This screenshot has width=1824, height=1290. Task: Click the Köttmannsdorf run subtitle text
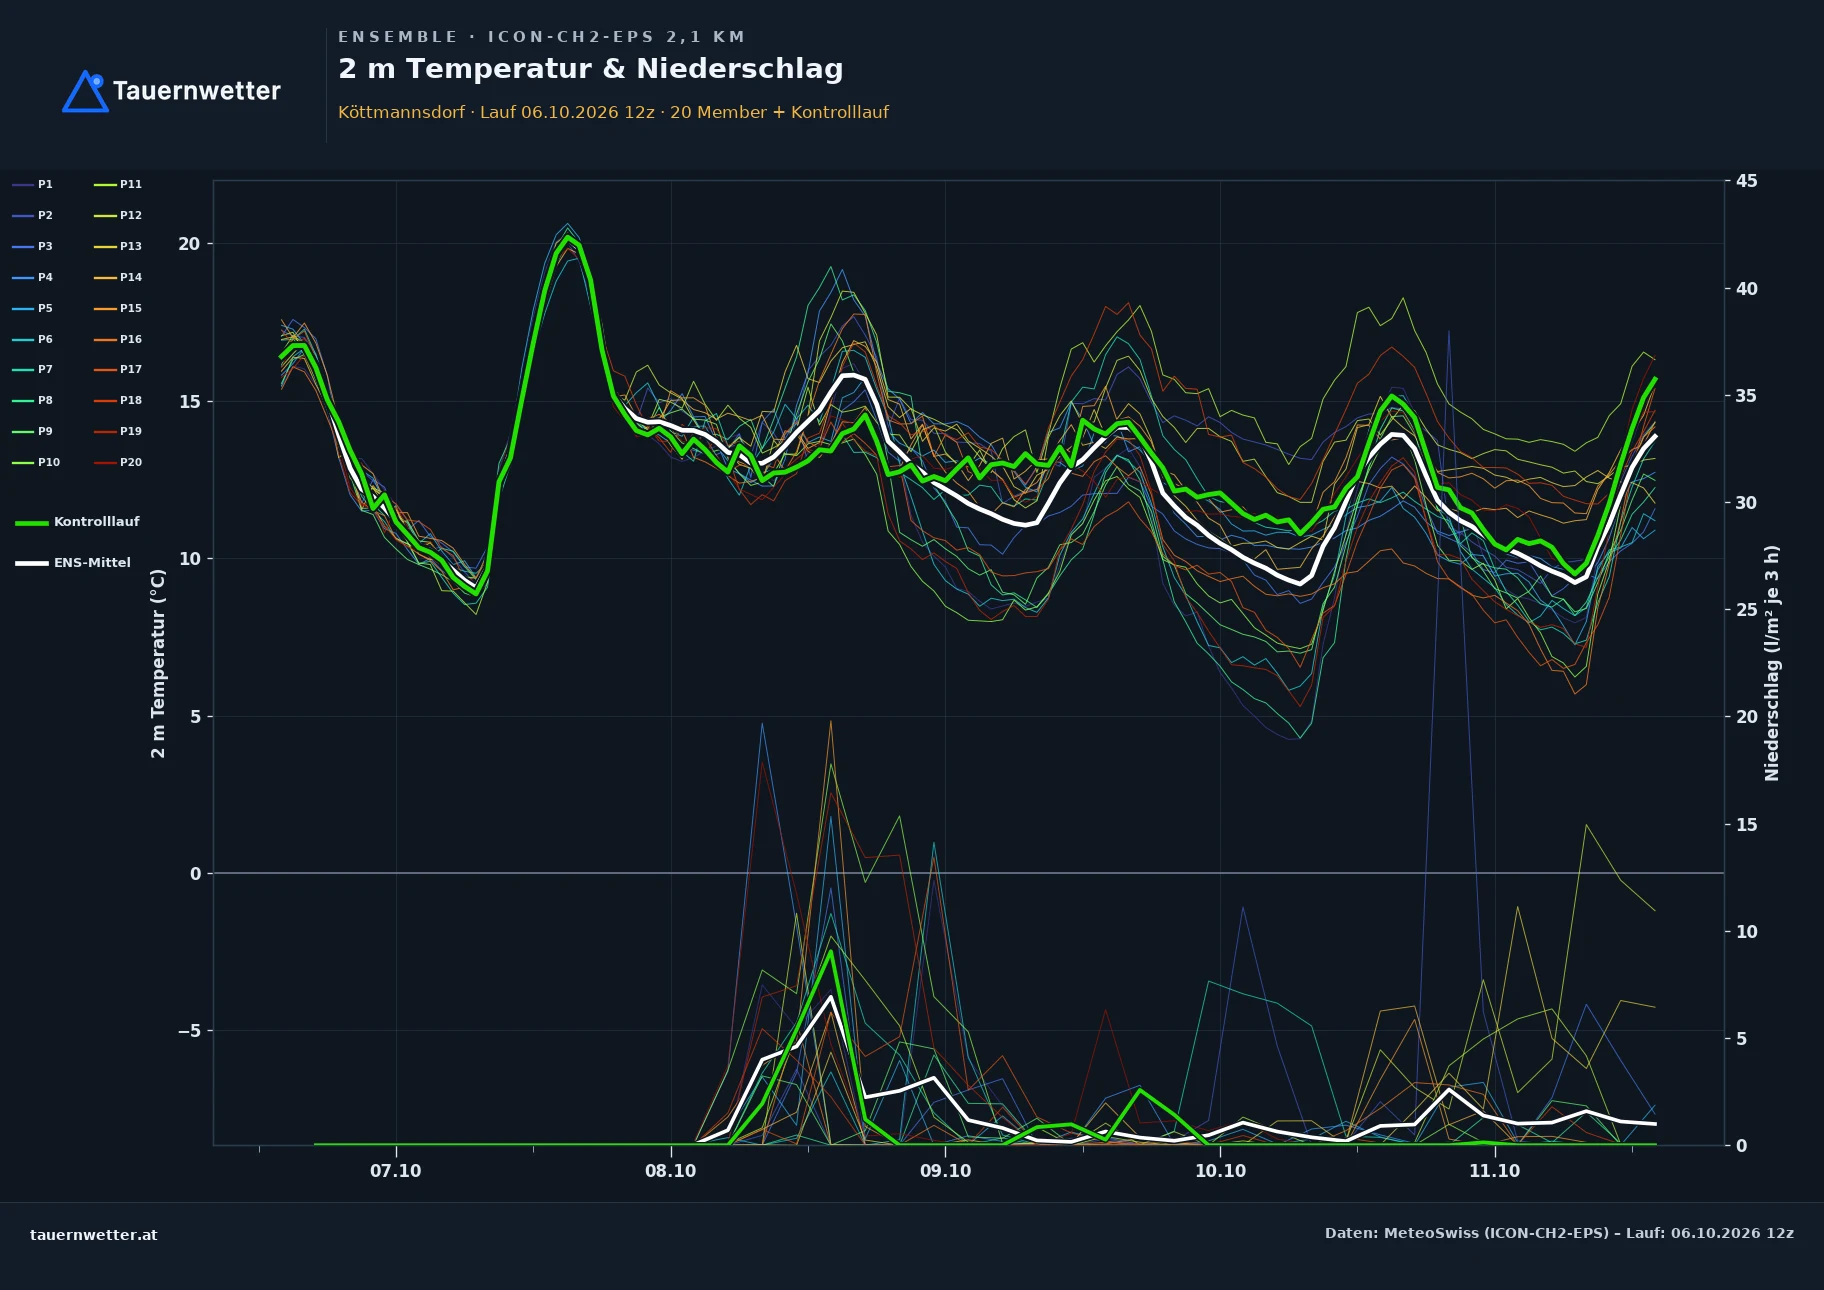click(613, 112)
